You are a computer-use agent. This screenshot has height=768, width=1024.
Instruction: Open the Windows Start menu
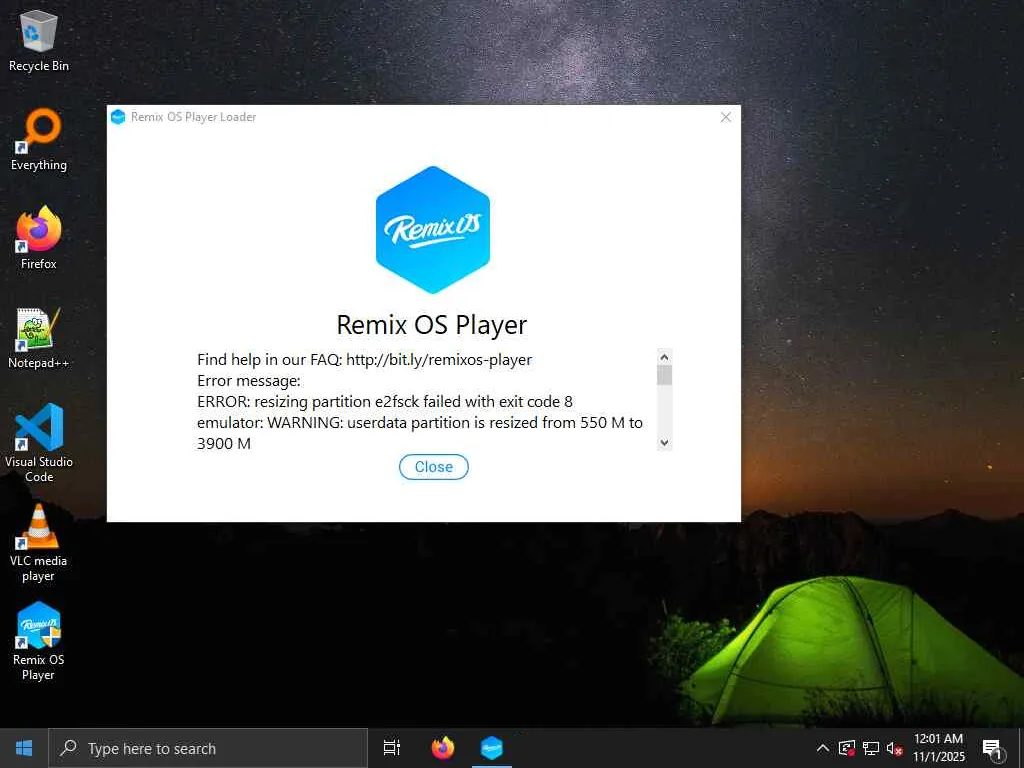click(x=24, y=748)
